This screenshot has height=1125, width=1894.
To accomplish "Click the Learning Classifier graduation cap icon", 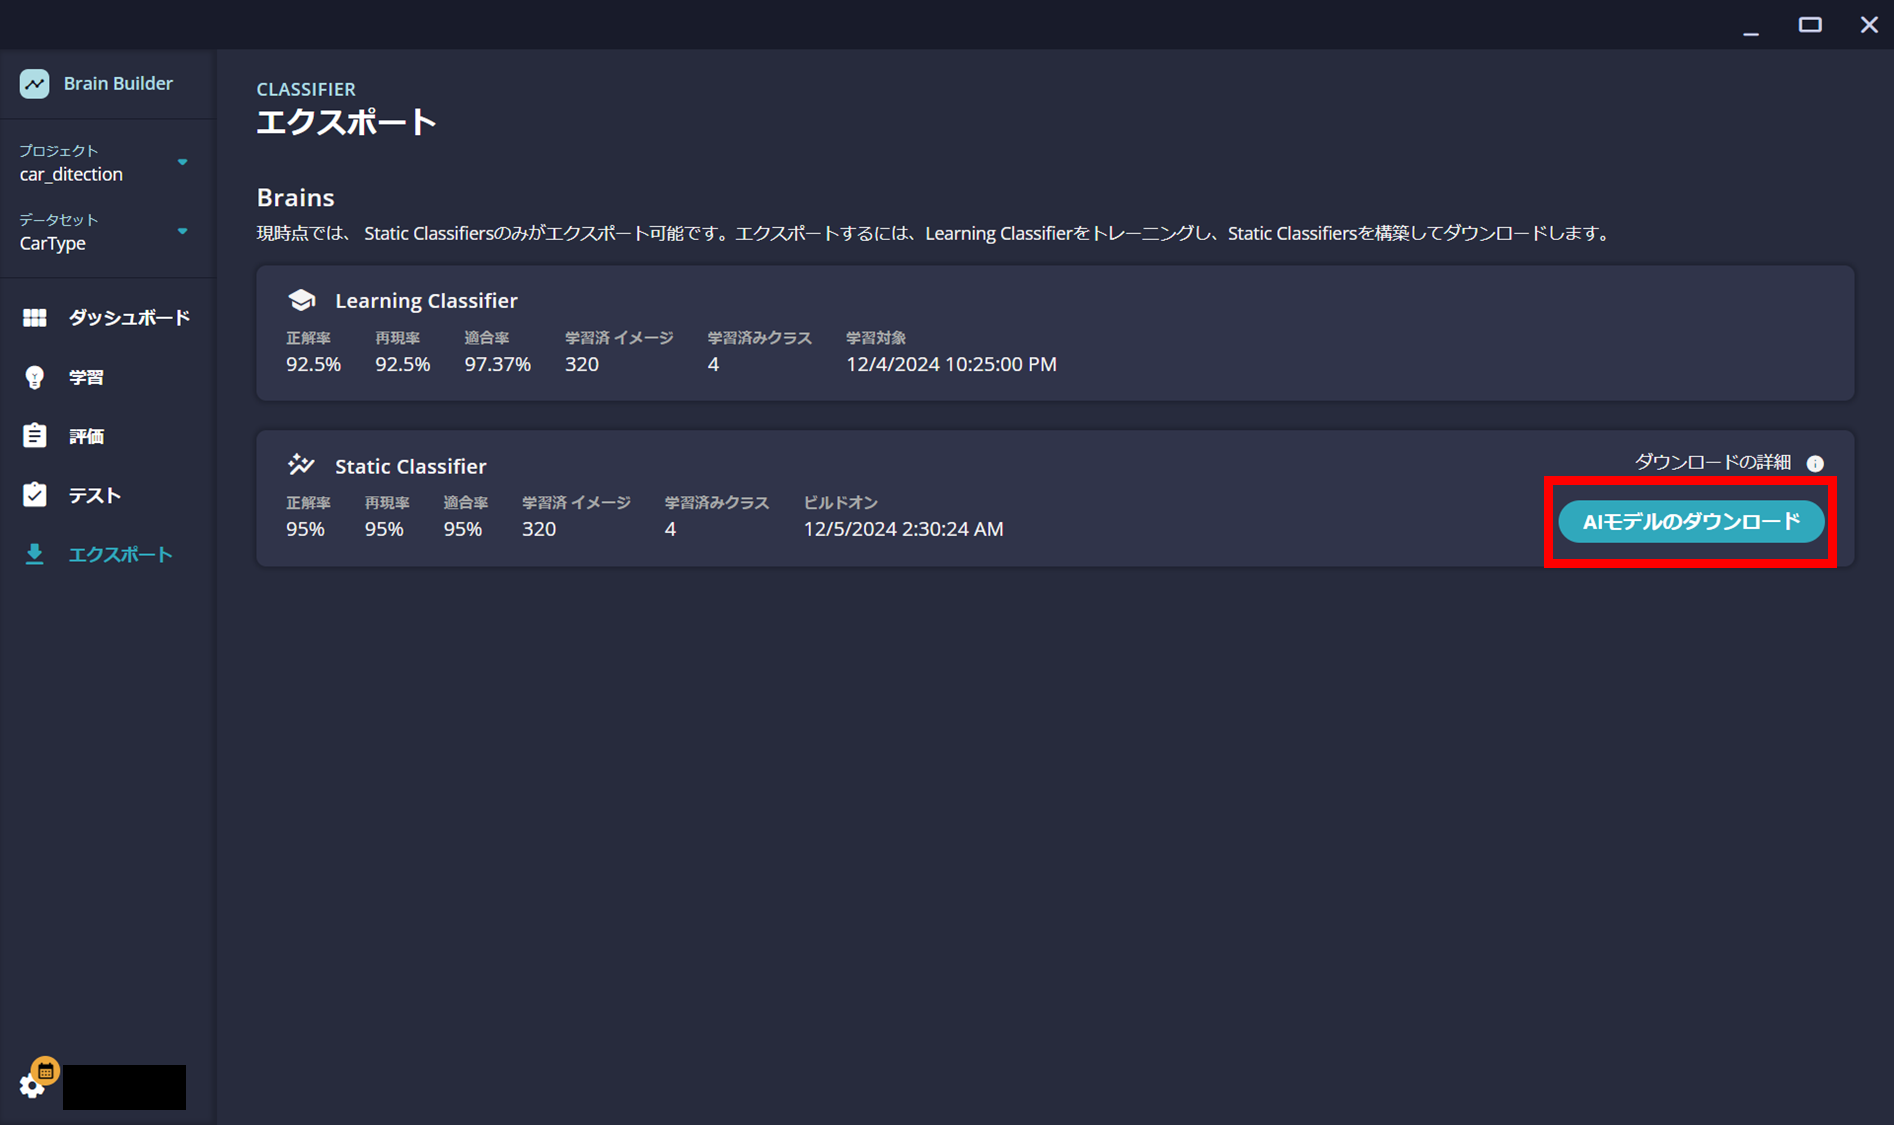I will click(x=301, y=300).
